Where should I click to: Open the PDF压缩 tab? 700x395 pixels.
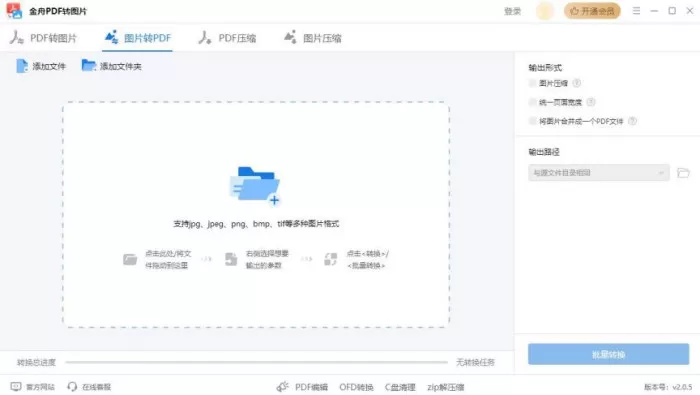tap(227, 38)
